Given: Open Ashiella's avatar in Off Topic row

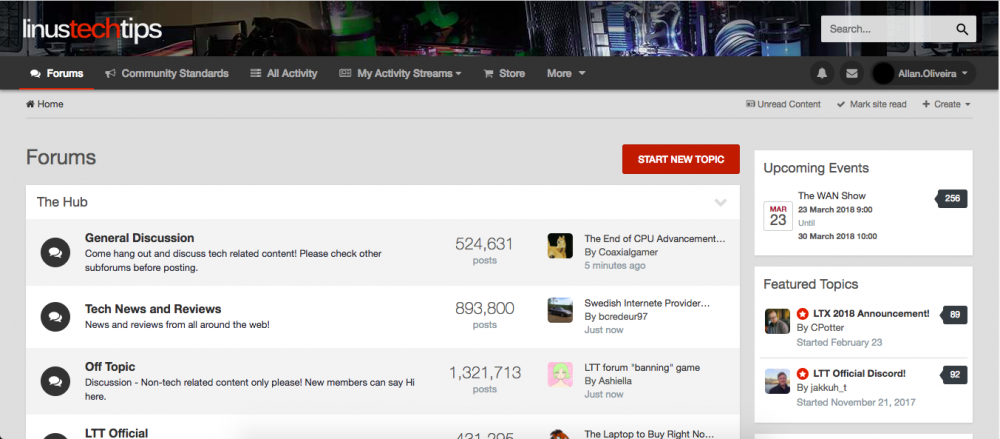Looking at the screenshot, I should [x=560, y=375].
